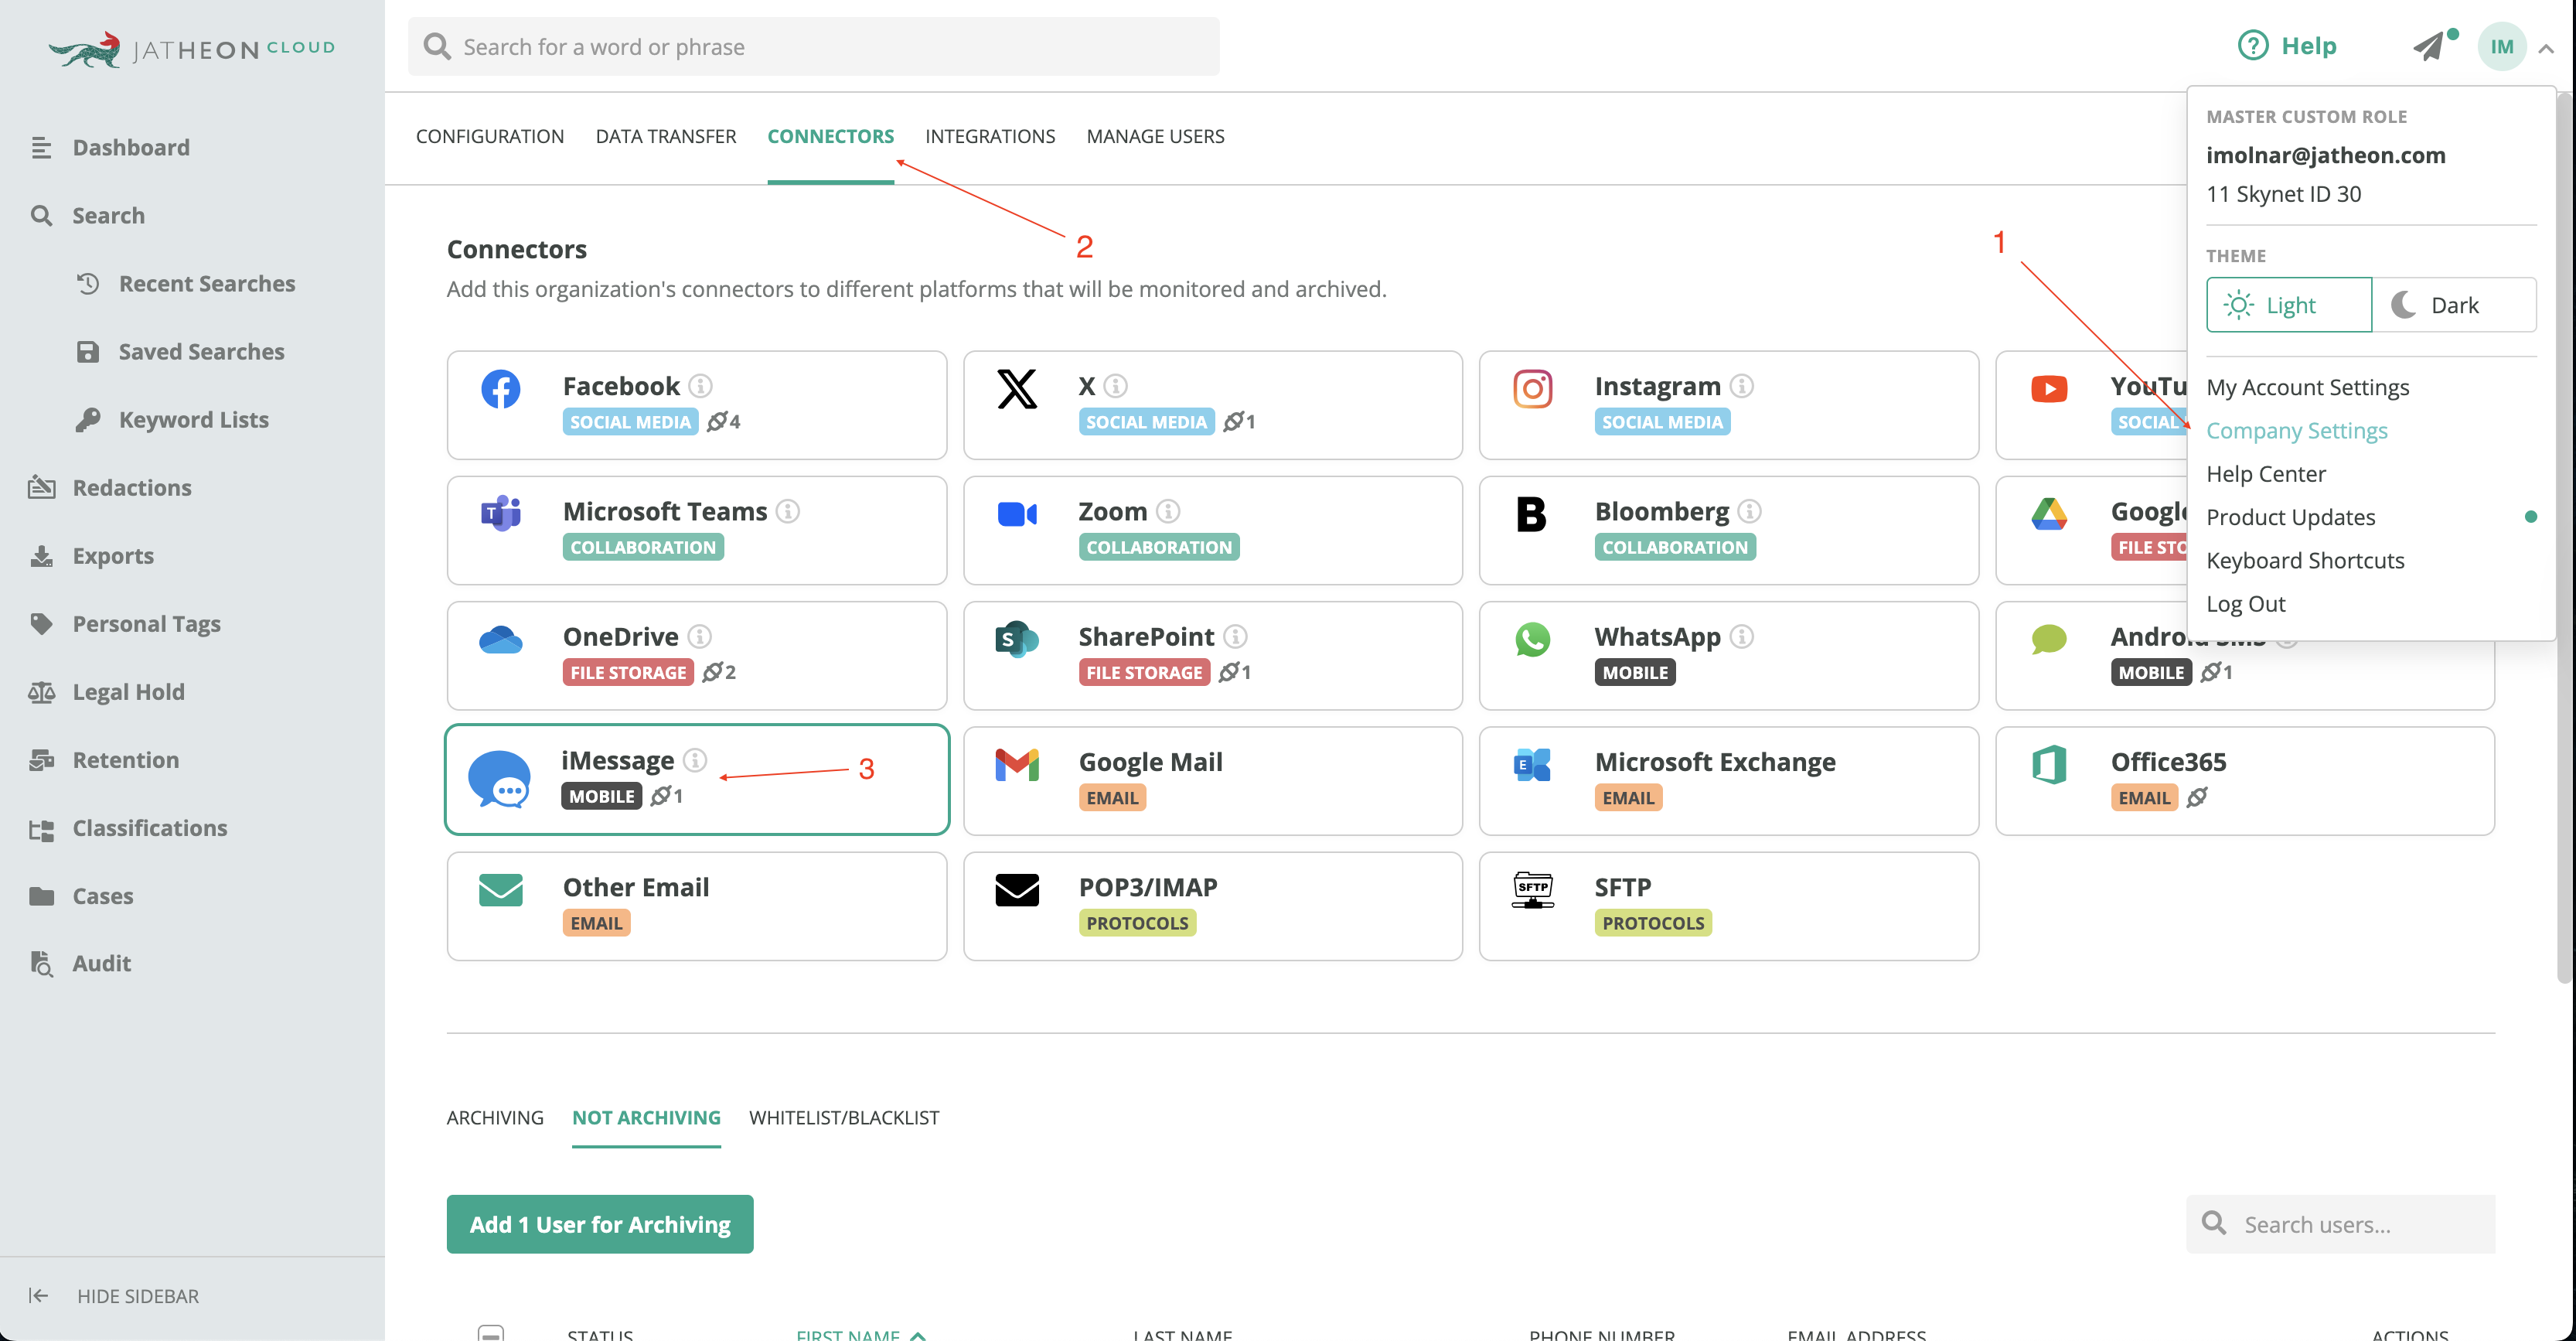
Task: Click the Help question mark icon
Action: tap(2253, 46)
